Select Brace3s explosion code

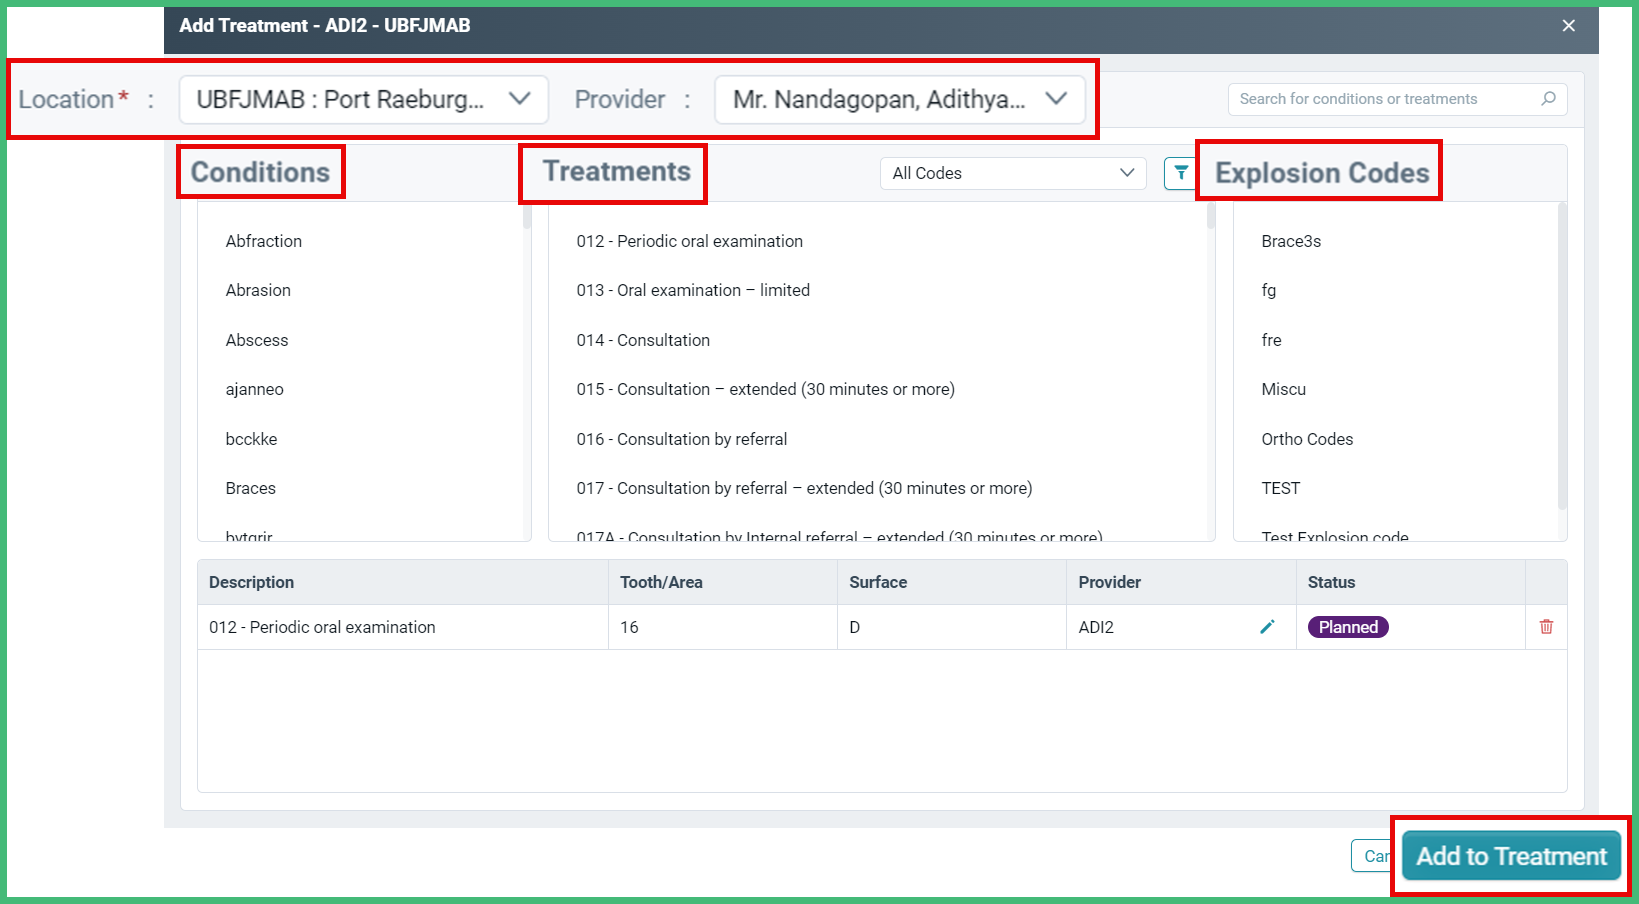[1290, 241]
